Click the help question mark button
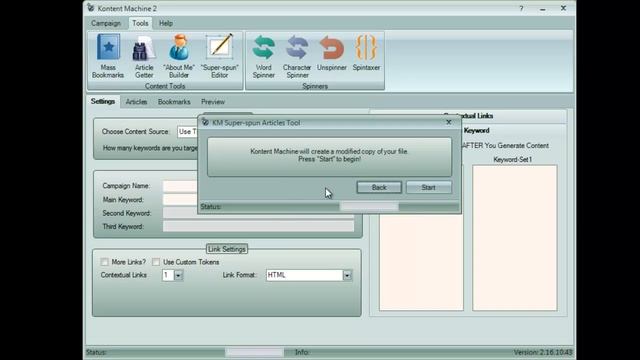The image size is (640, 360). tap(521, 9)
